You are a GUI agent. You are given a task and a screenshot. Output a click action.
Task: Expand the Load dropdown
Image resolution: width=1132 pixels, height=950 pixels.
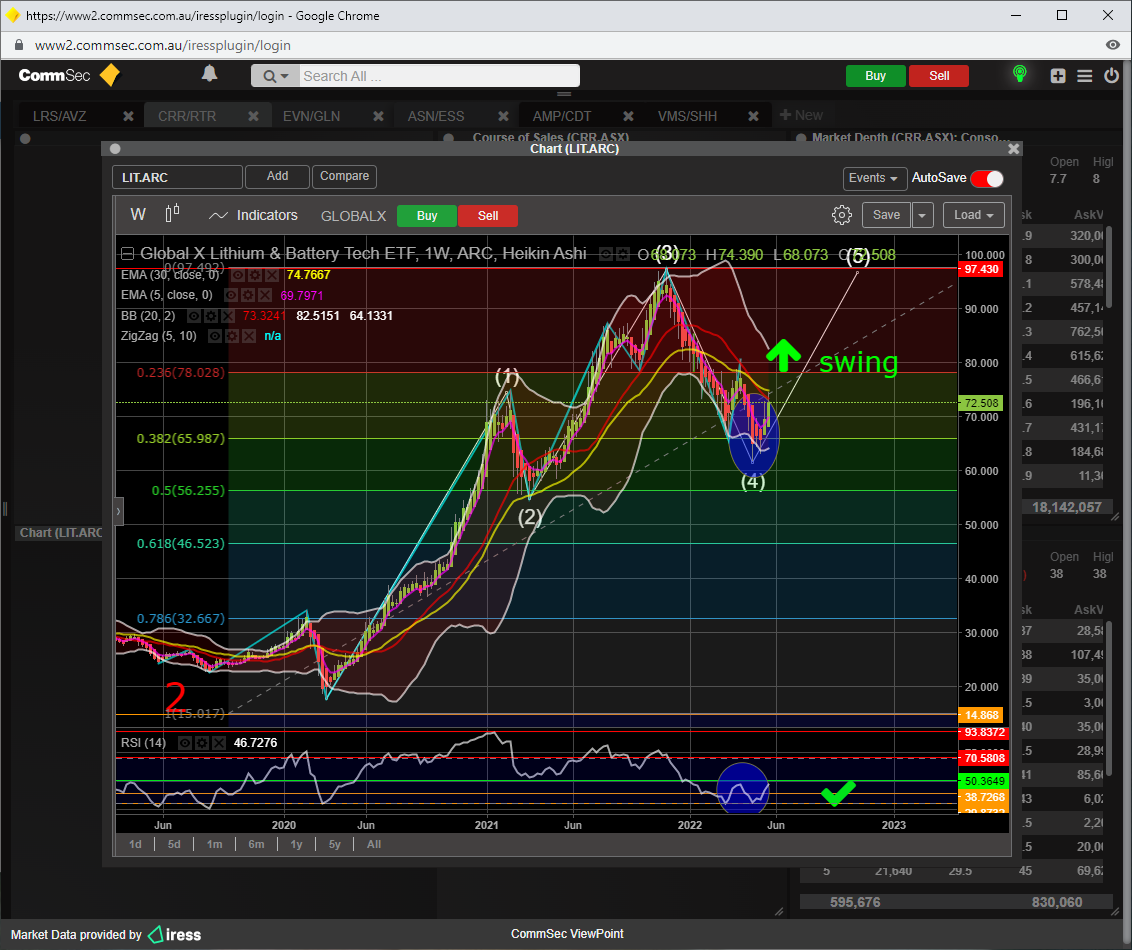[x=973, y=215]
